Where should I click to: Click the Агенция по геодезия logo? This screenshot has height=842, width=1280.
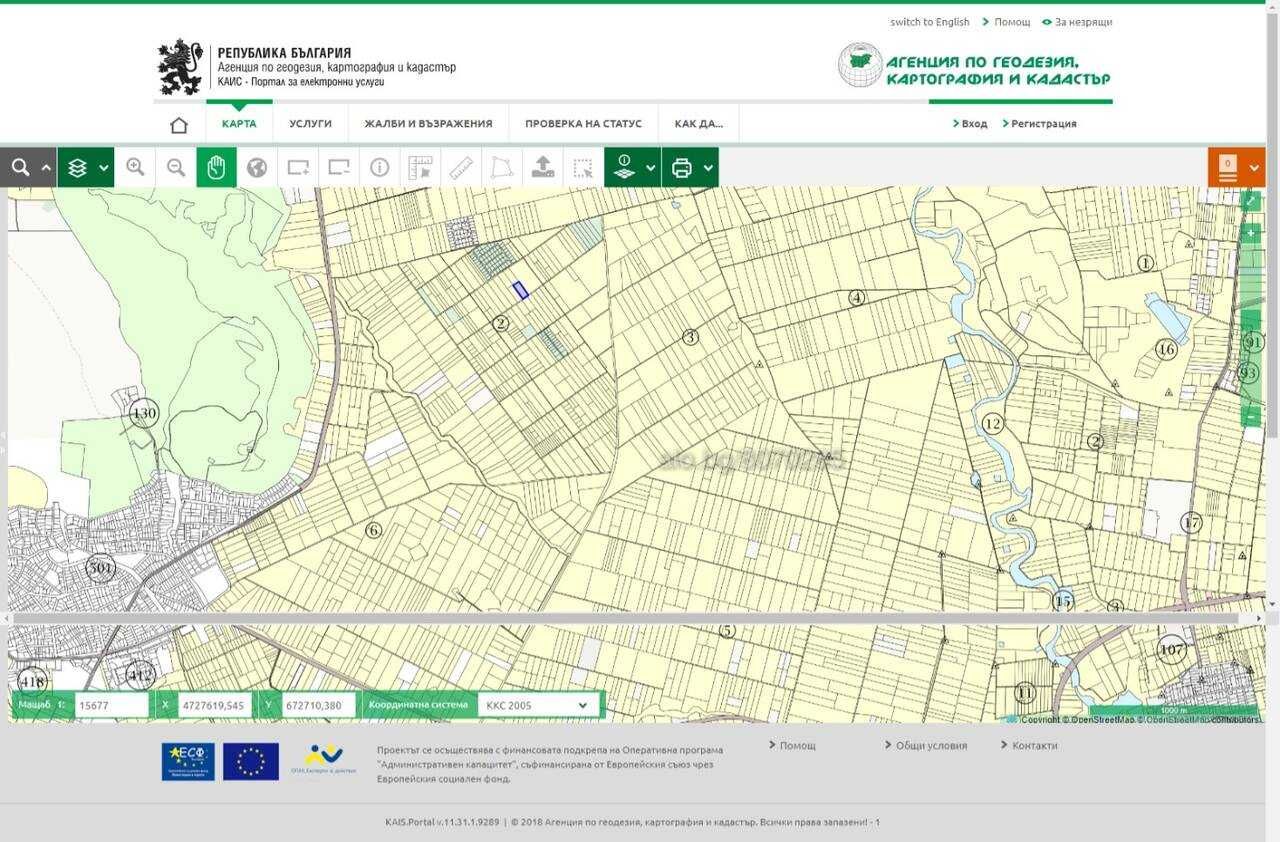click(974, 66)
